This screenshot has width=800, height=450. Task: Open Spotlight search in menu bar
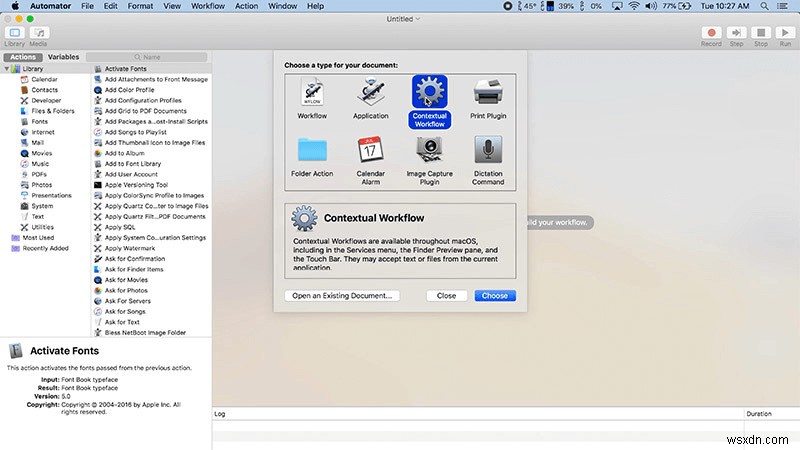(x=764, y=6)
